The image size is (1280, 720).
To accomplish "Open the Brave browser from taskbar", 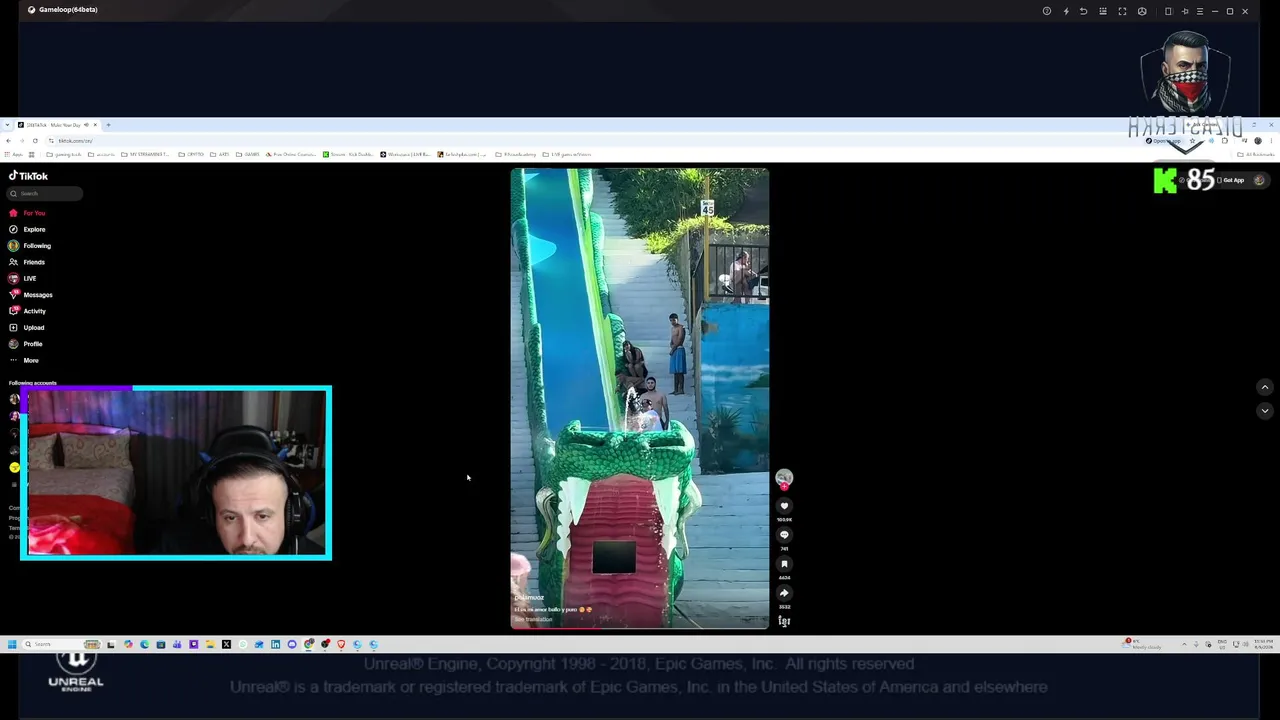I will click(x=341, y=644).
